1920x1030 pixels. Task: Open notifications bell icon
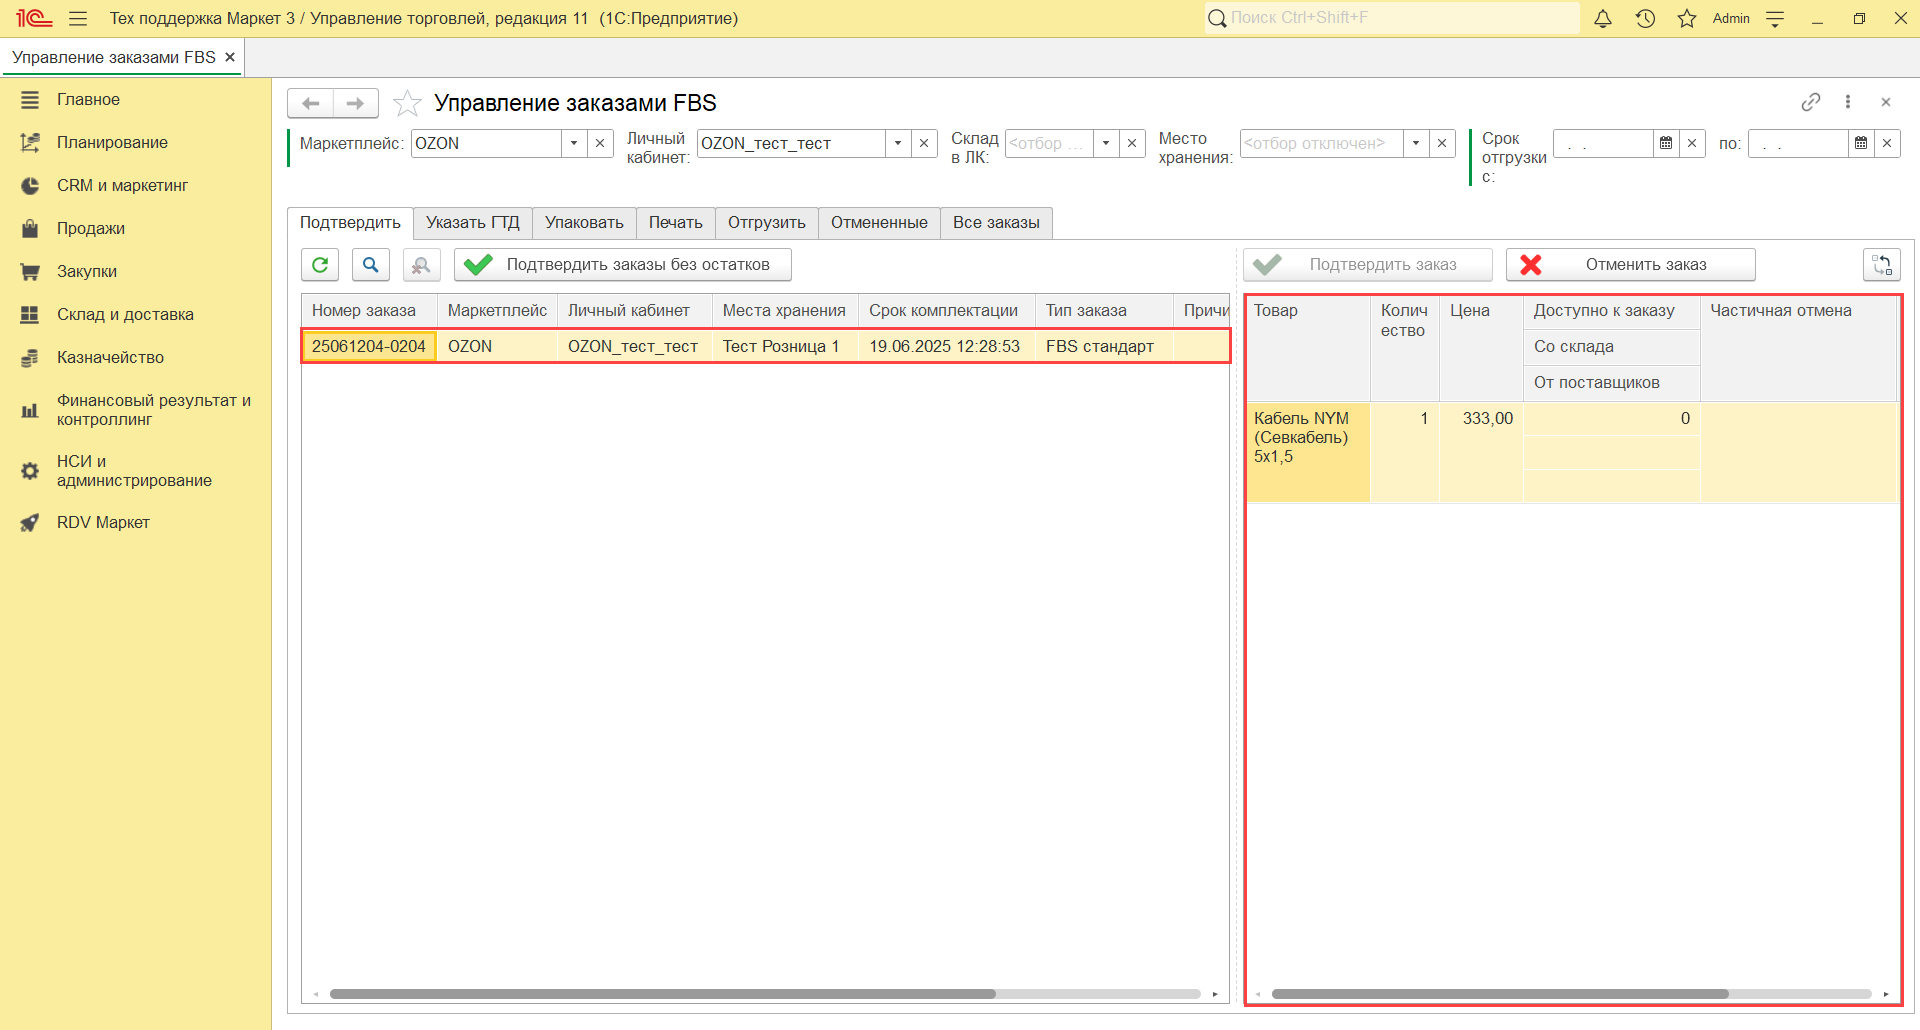pyautogui.click(x=1603, y=18)
